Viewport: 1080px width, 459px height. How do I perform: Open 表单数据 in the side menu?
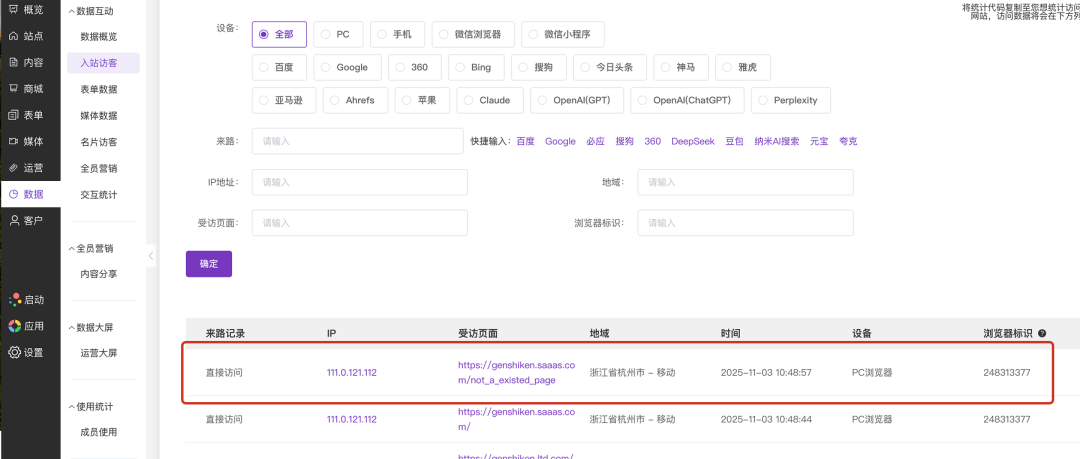[x=98, y=89]
